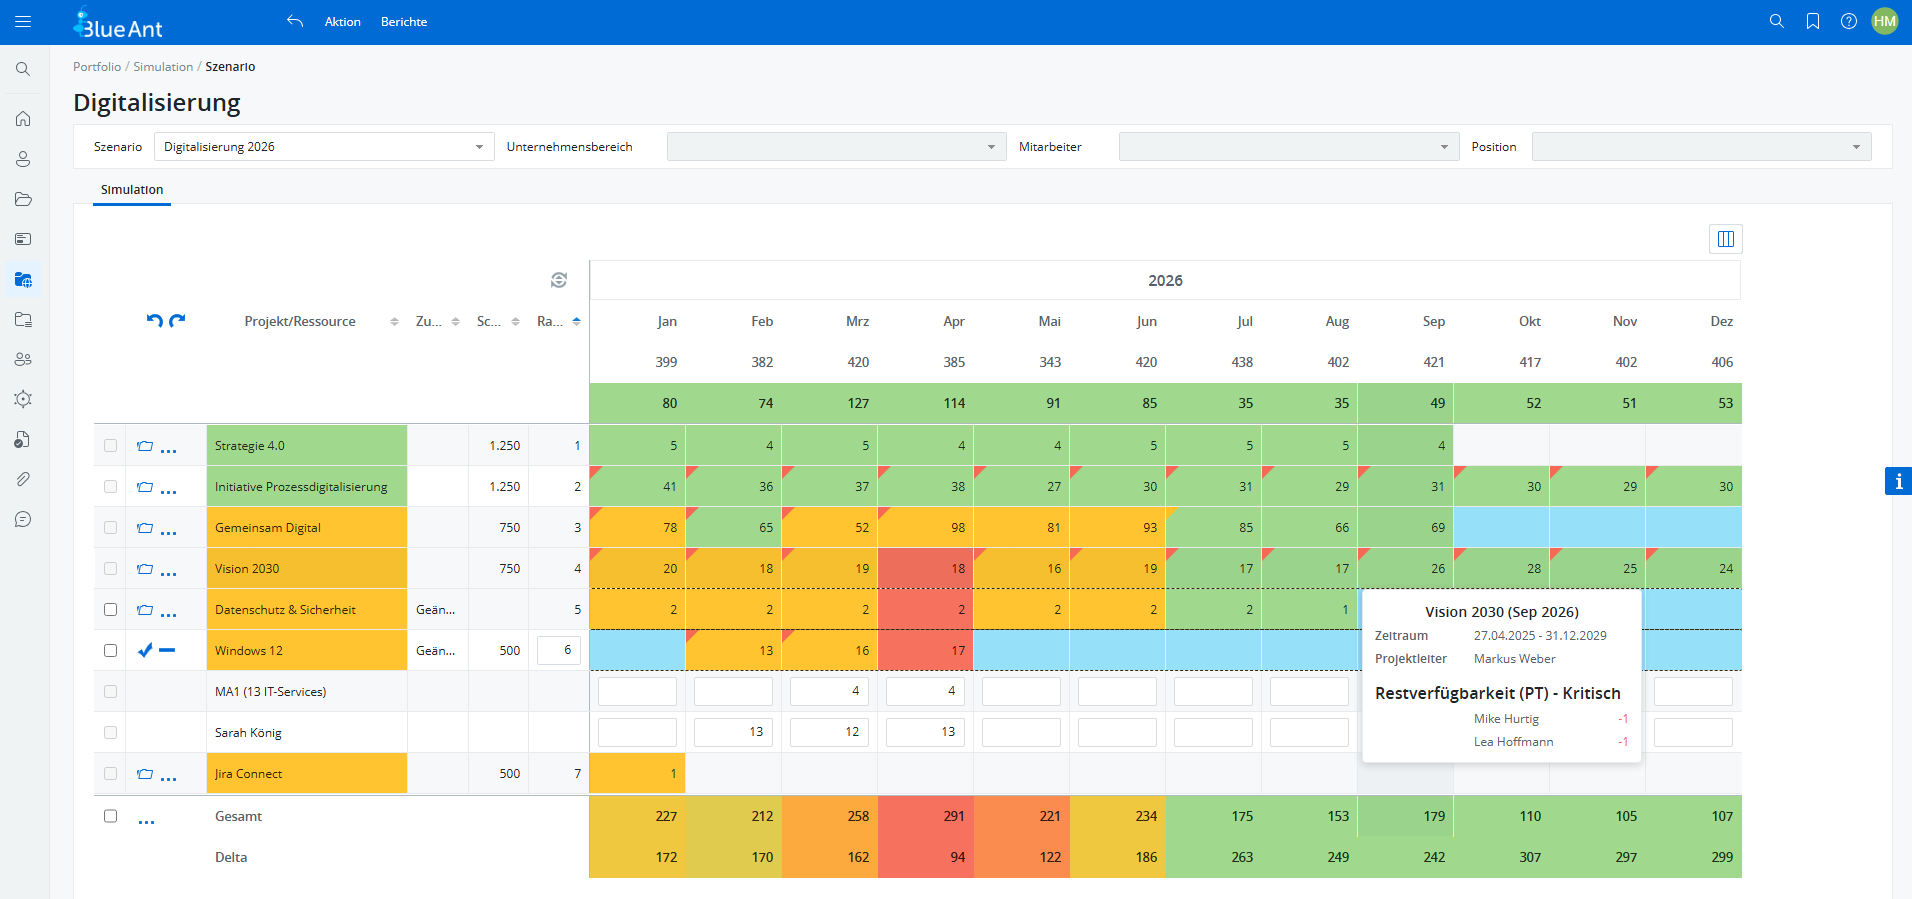Image resolution: width=1912 pixels, height=899 pixels.
Task: Click the Windows 12 rank input field
Action: click(x=559, y=651)
